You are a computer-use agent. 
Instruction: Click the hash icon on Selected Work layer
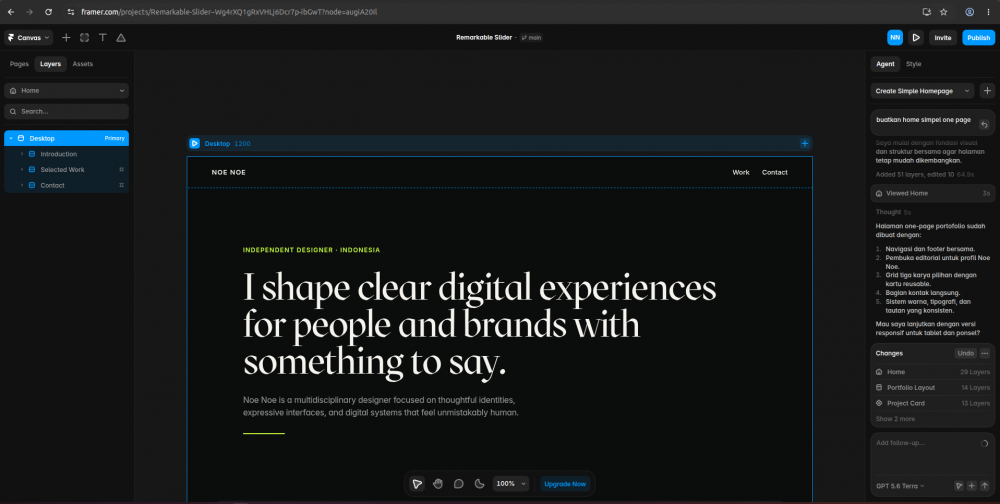(x=121, y=170)
